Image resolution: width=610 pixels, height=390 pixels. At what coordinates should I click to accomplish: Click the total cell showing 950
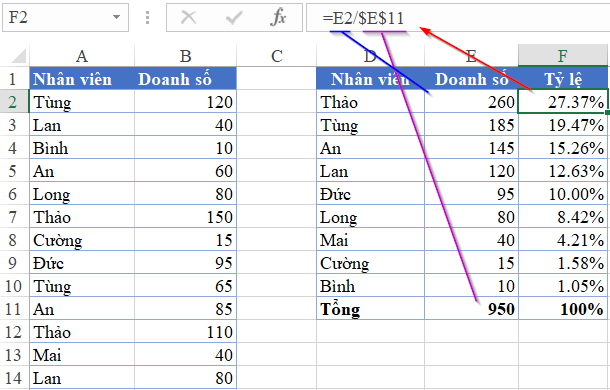click(472, 309)
